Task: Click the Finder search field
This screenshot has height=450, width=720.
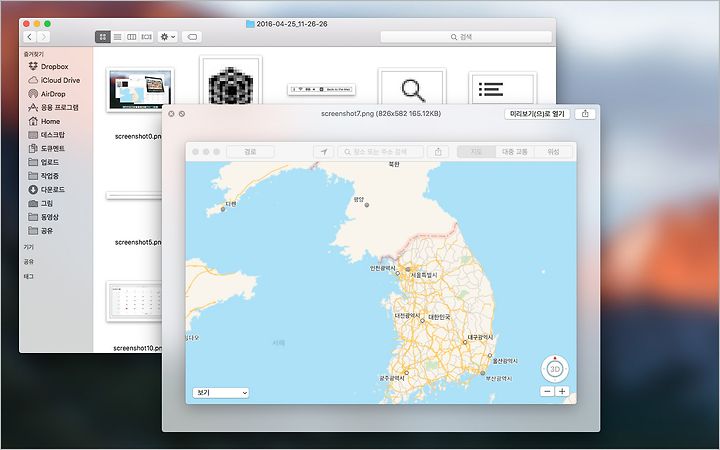Action: coord(466,37)
